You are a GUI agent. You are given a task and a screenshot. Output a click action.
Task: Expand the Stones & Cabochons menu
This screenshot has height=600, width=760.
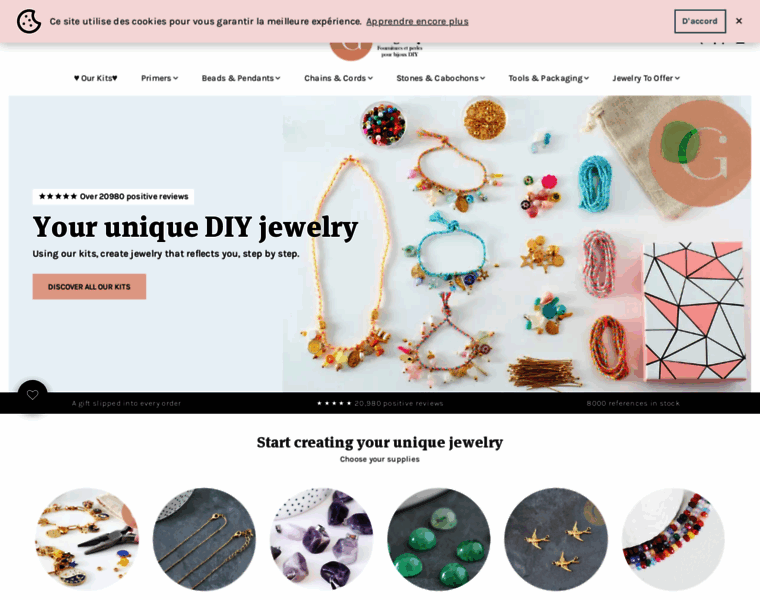coord(441,78)
